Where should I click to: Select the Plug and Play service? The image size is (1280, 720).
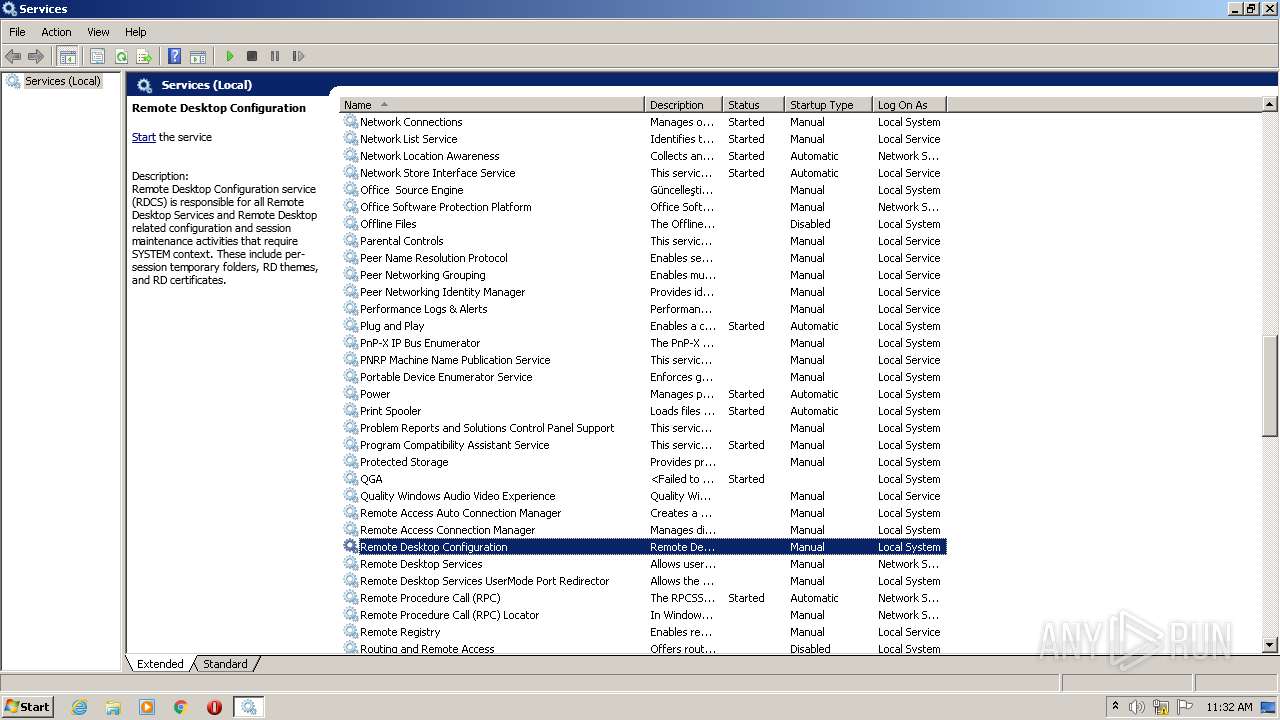(643, 326)
